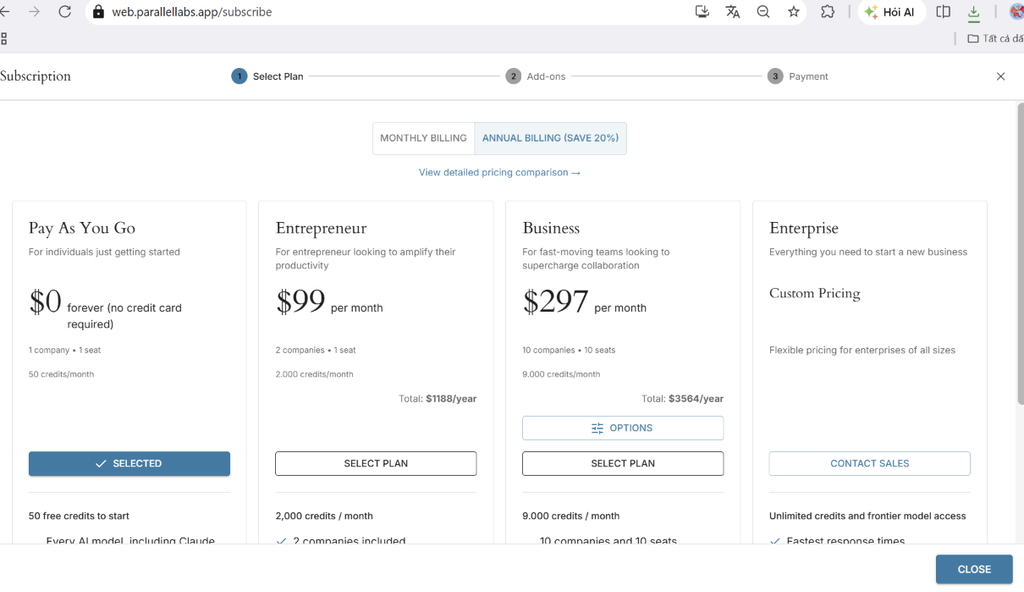The height and width of the screenshot is (592, 1024).
Task: Click the browser forward arrow
Action: click(x=34, y=12)
